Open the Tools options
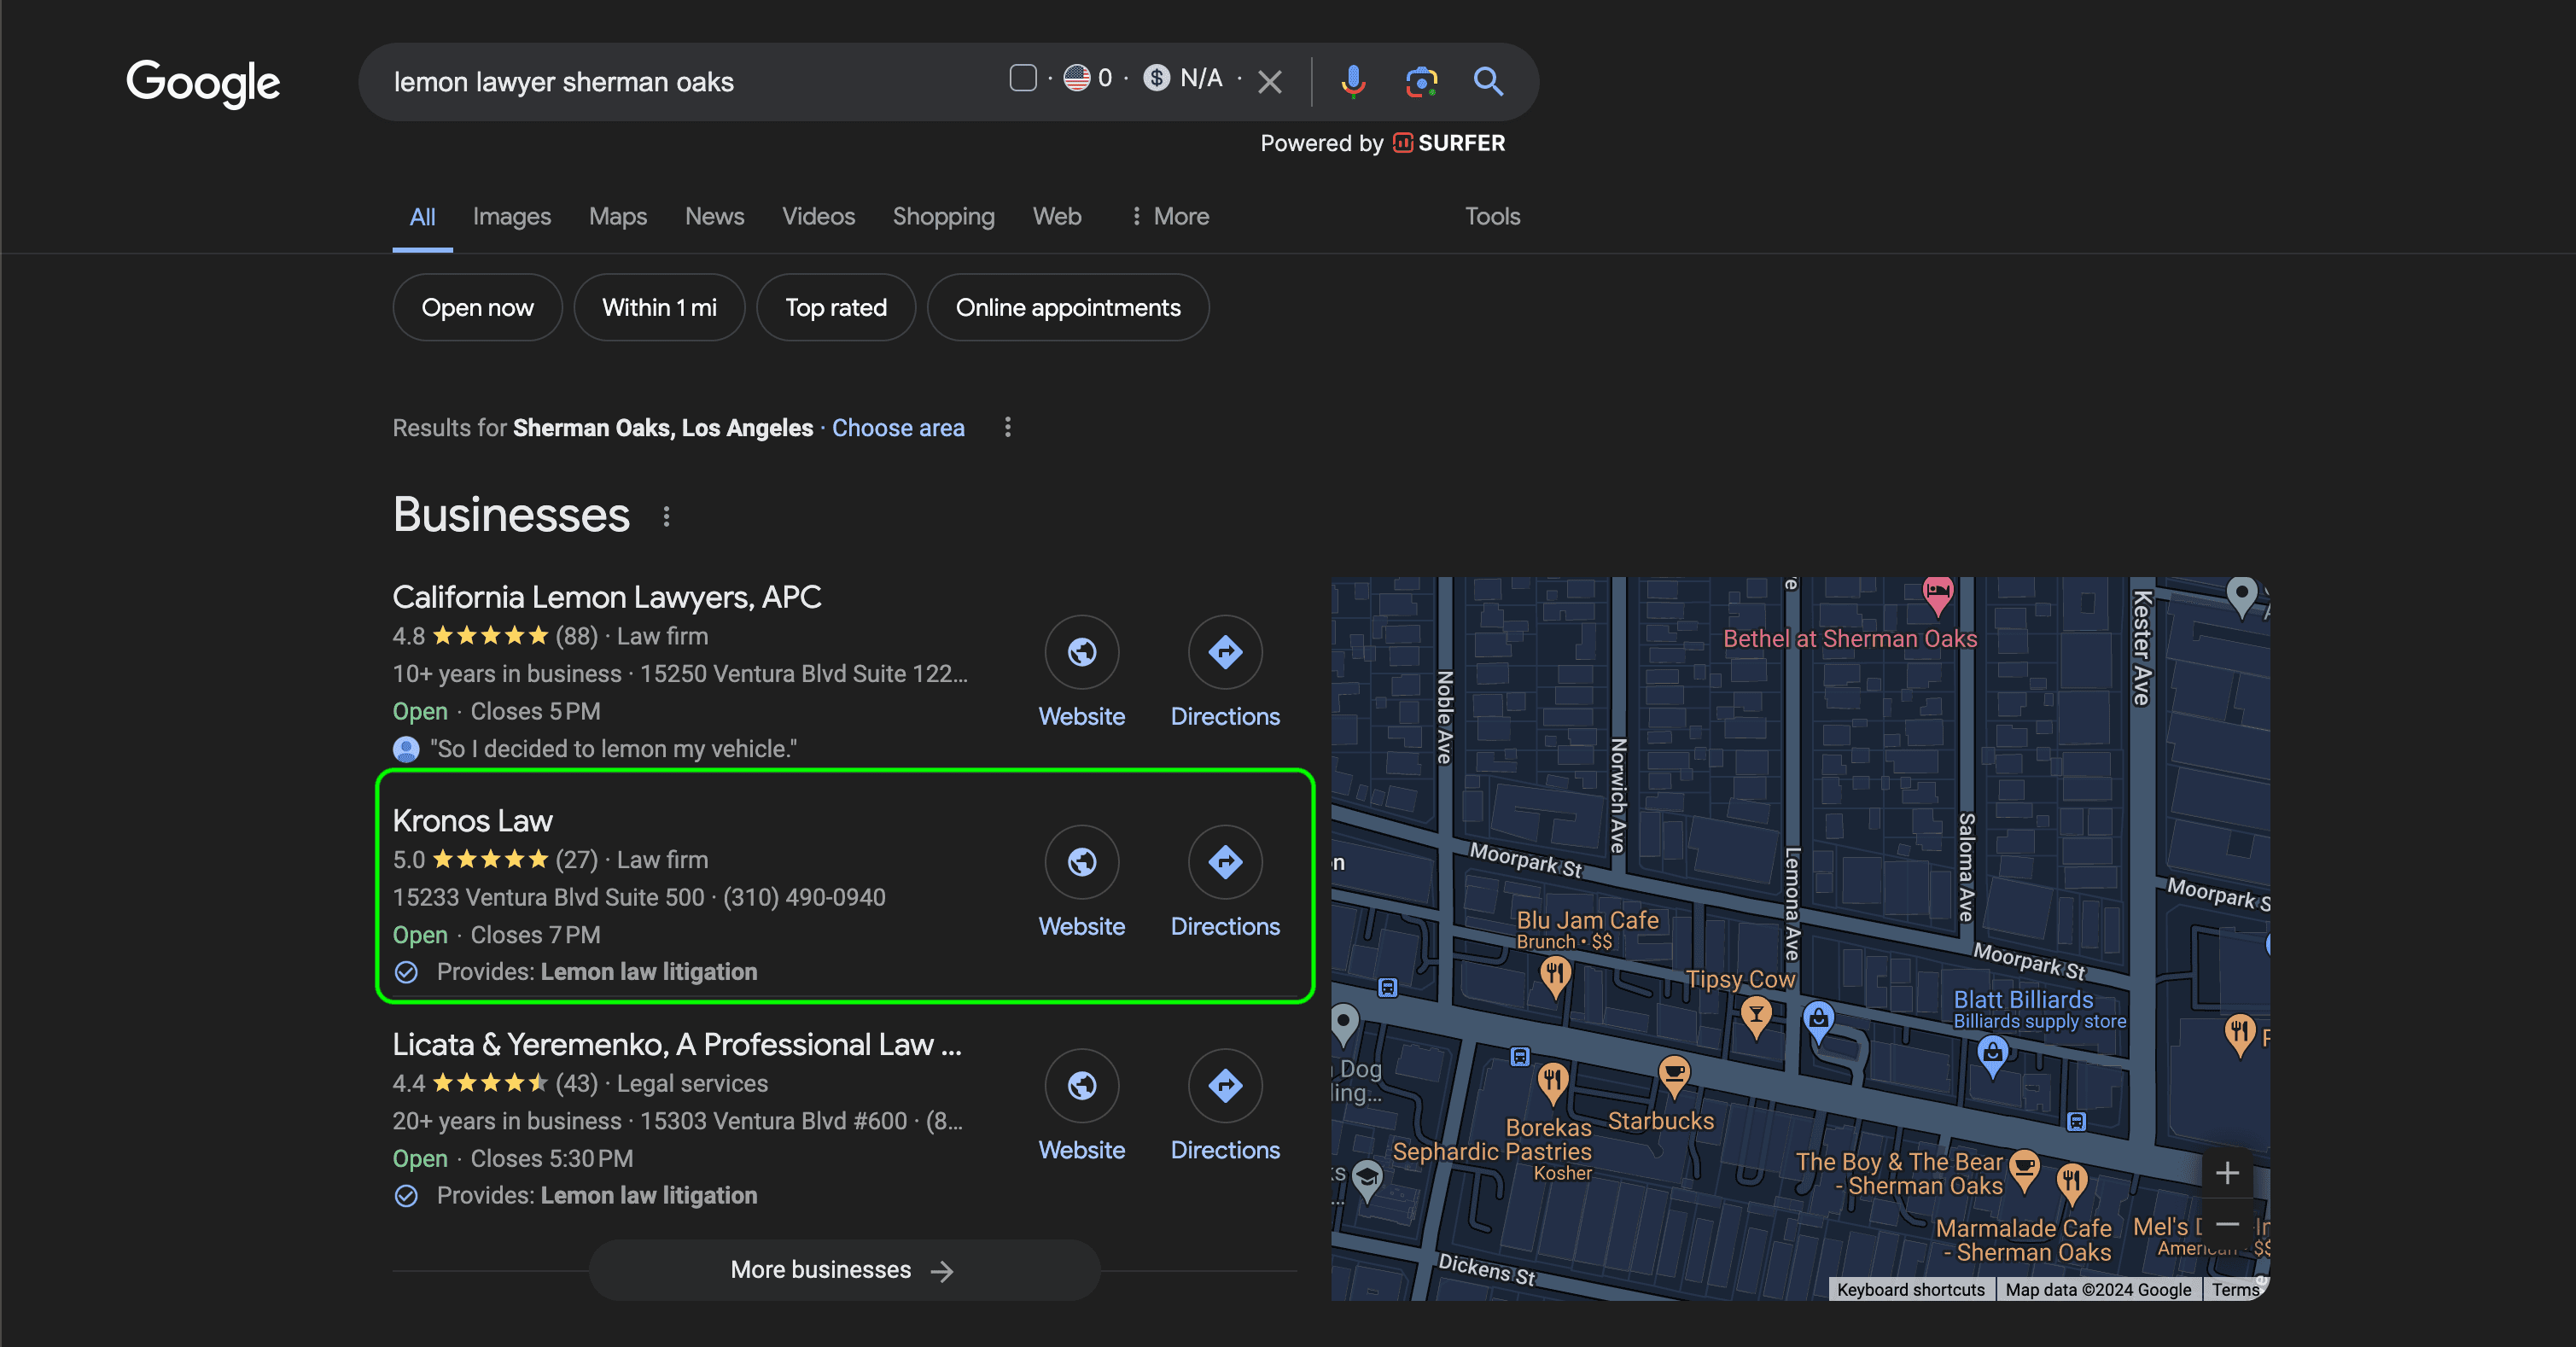The width and height of the screenshot is (2576, 1347). (1492, 216)
